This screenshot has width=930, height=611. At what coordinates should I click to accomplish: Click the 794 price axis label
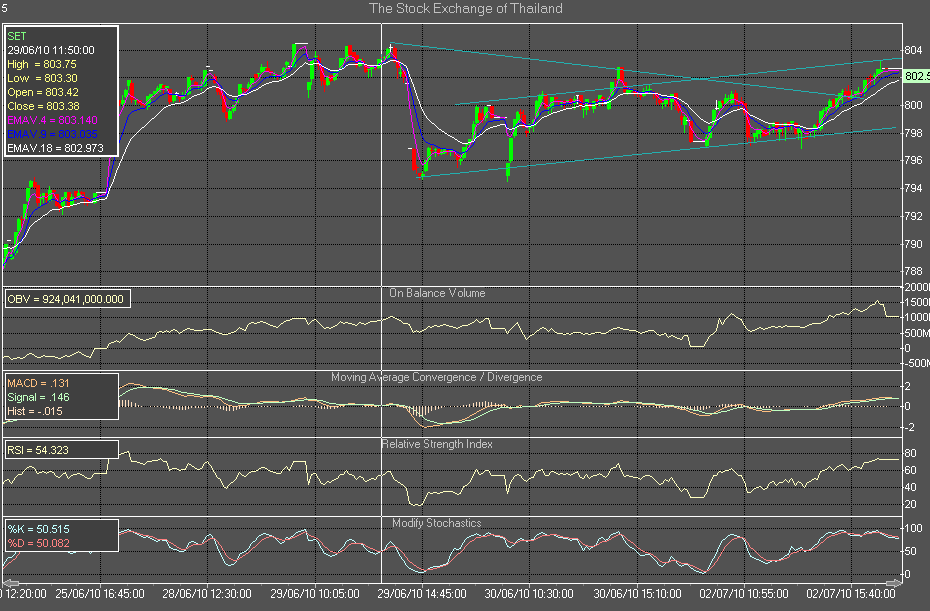tap(913, 189)
